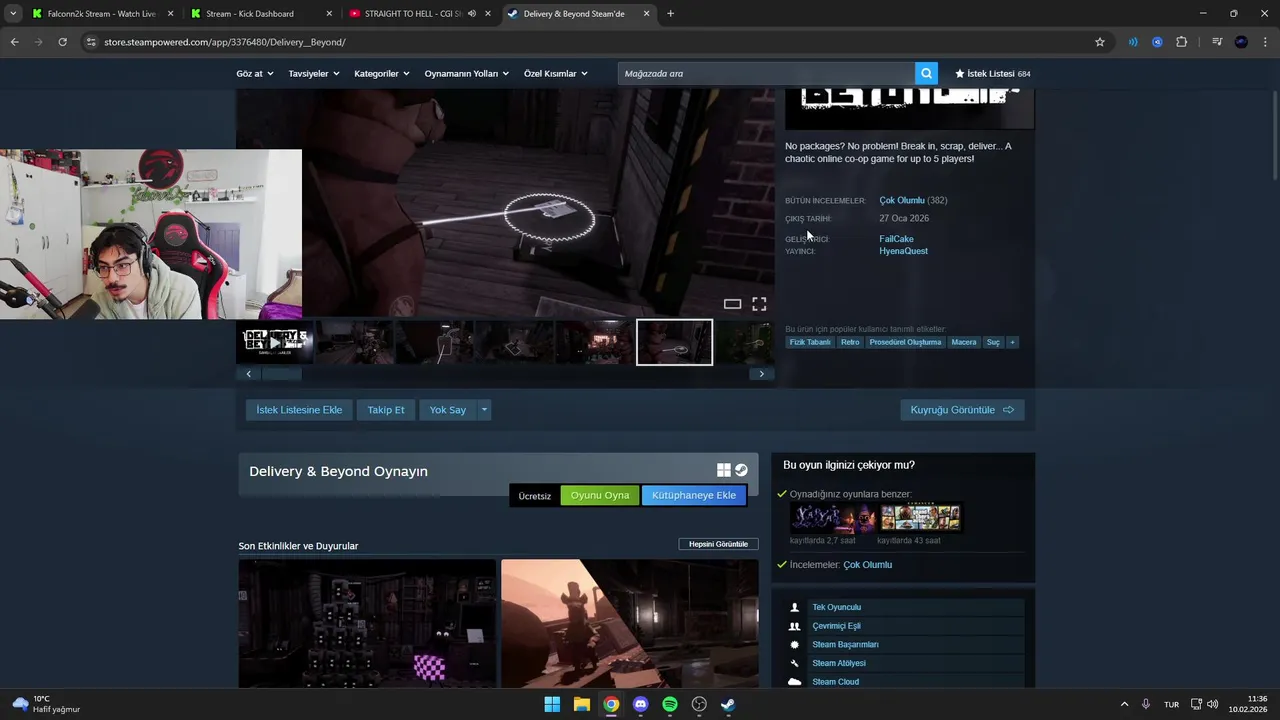Image resolution: width=1280 pixels, height=720 pixels.
Task: Open the Çevrimiçi Eşli feature link
Action: point(836,626)
